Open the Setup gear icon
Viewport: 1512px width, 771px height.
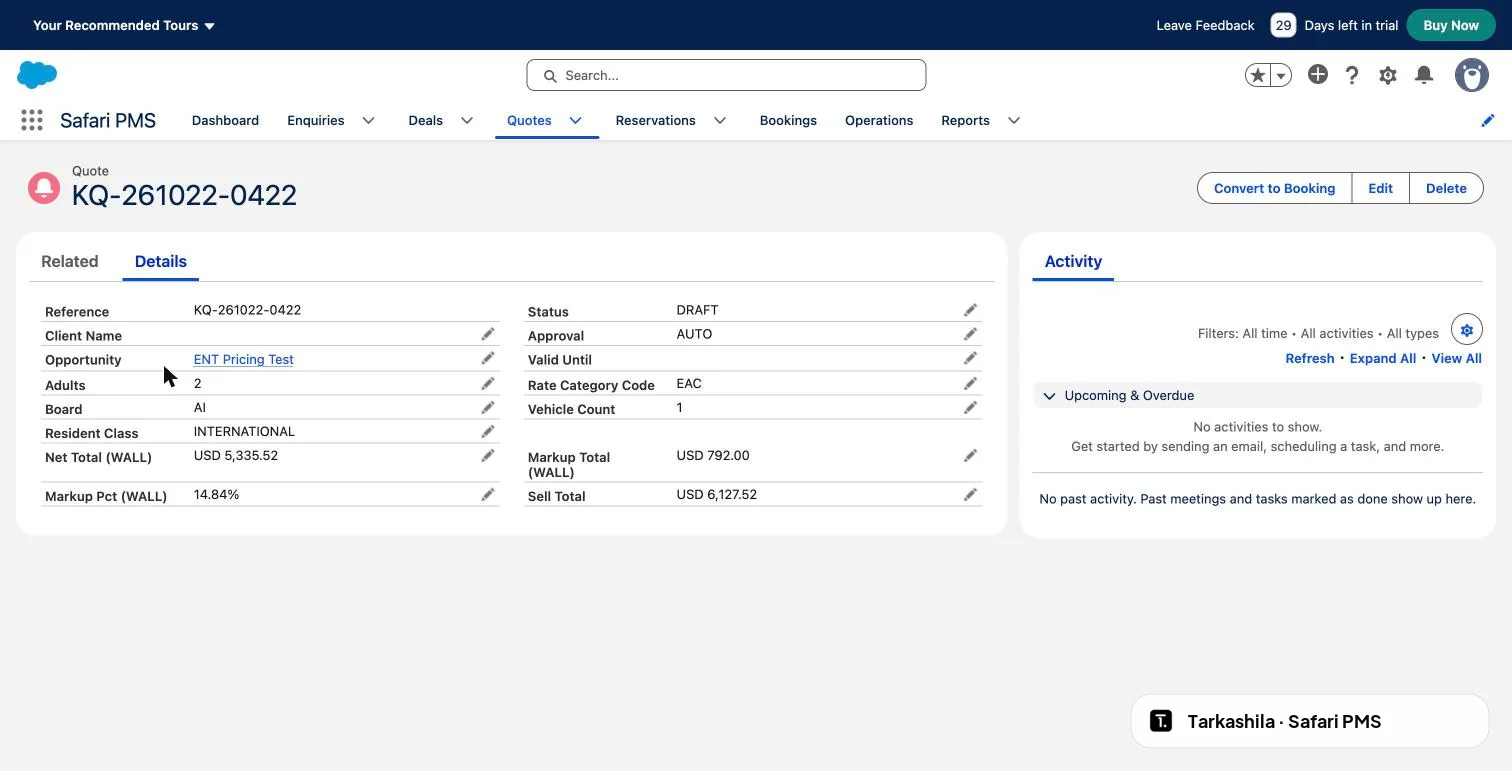click(1388, 75)
